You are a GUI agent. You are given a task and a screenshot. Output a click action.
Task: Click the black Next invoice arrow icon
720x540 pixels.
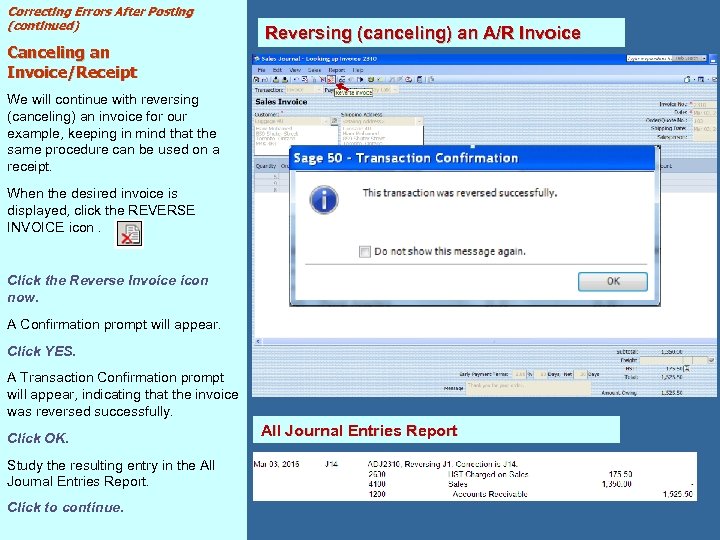point(361,79)
